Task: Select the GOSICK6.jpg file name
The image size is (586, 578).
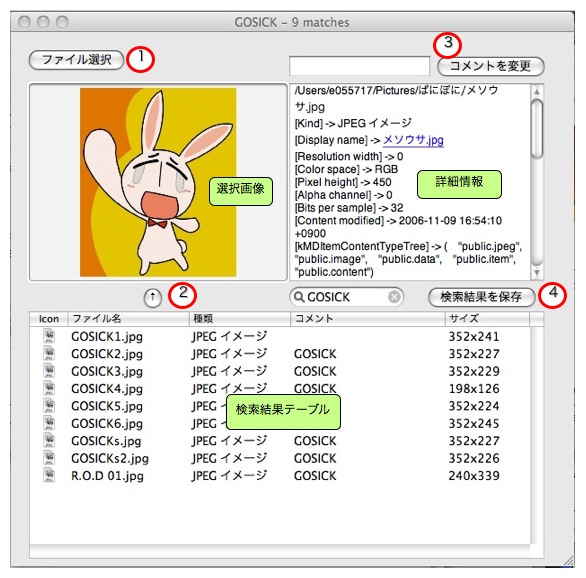Action: coord(107,424)
